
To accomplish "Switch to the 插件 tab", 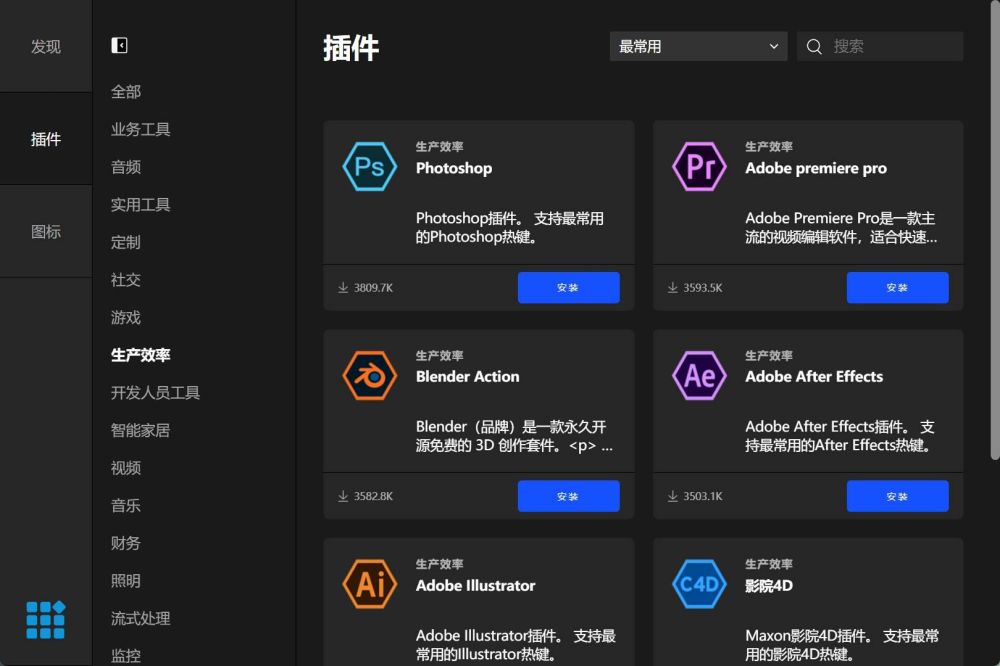I will [46, 139].
